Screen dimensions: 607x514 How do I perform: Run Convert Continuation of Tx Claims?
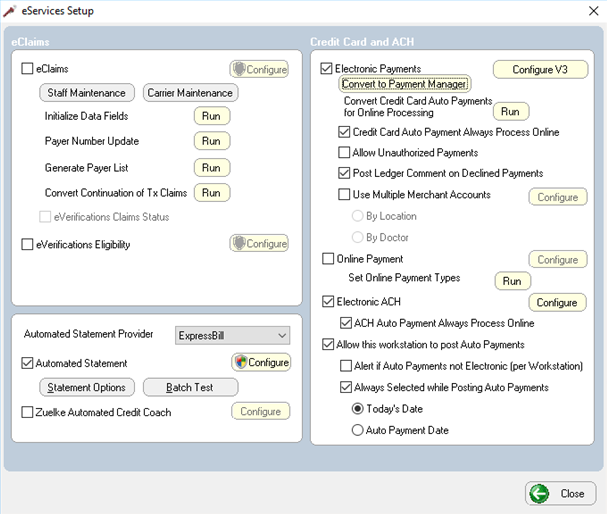212,193
